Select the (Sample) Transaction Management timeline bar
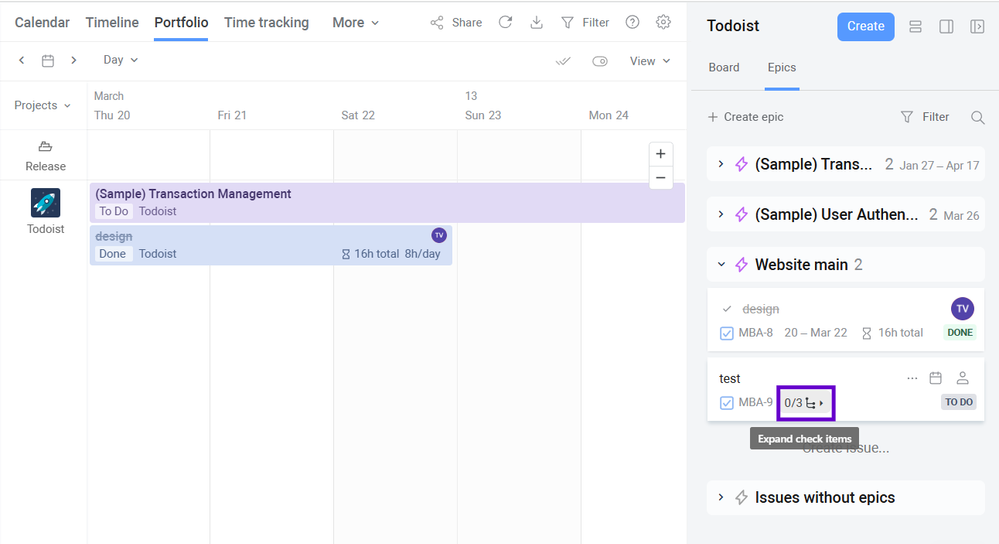This screenshot has width=999, height=544. click(x=387, y=203)
